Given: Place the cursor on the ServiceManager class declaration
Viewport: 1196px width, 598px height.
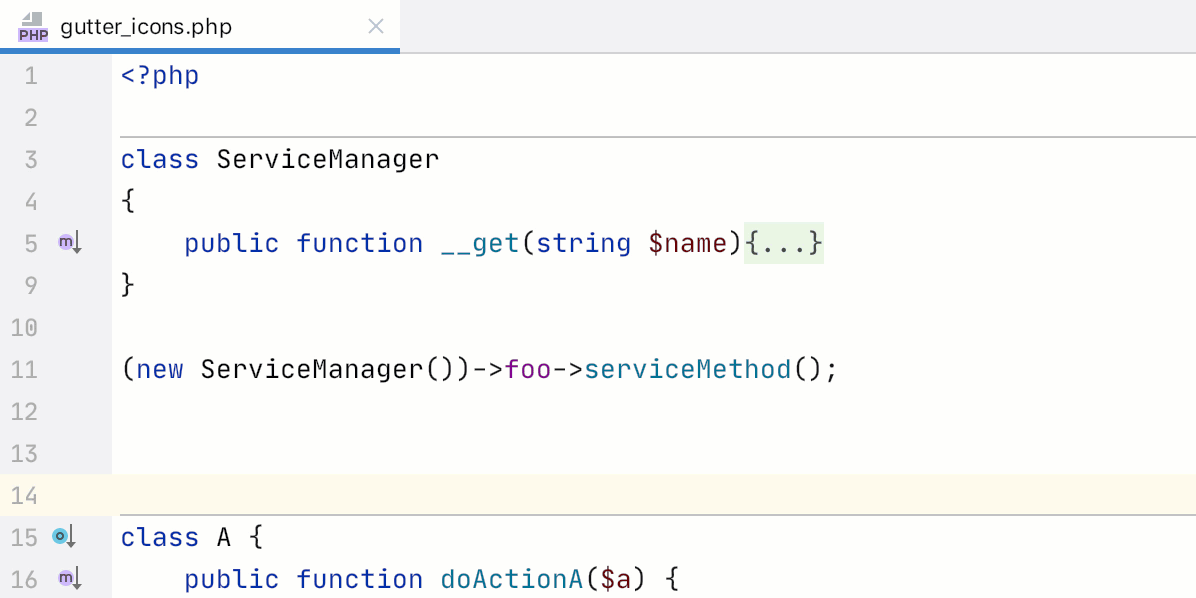Looking at the screenshot, I should [327, 159].
